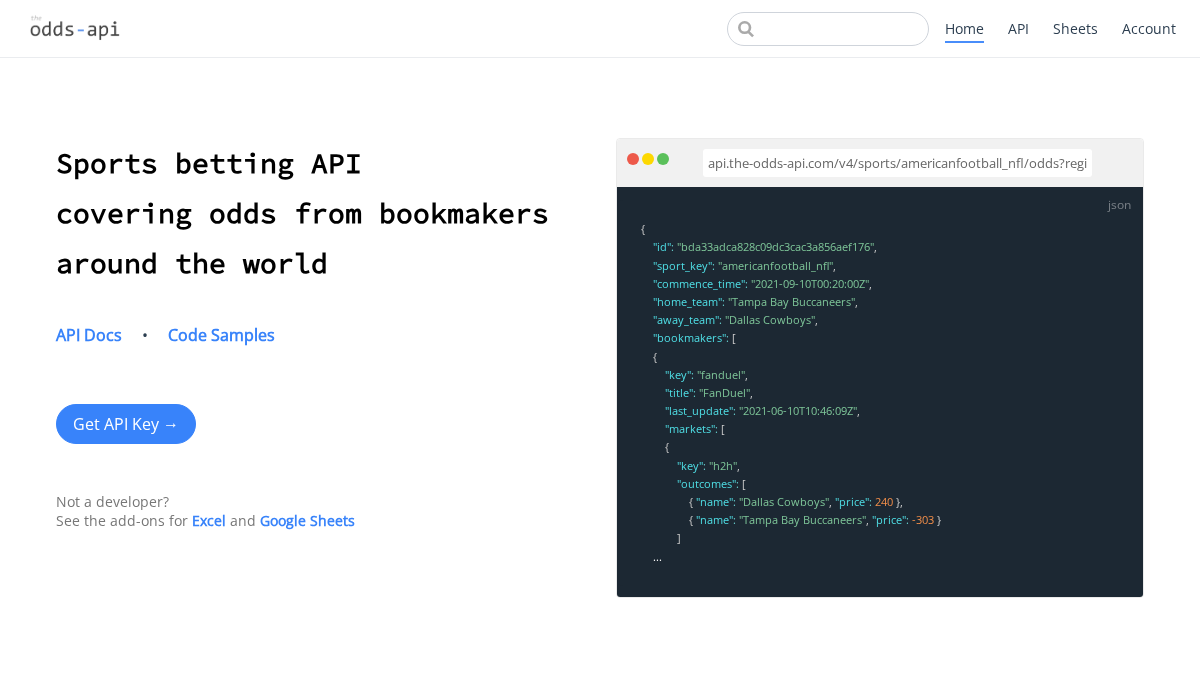Click the Dallas Cowboys price 240 line
Screen dimensions: 1200x675
click(x=796, y=502)
